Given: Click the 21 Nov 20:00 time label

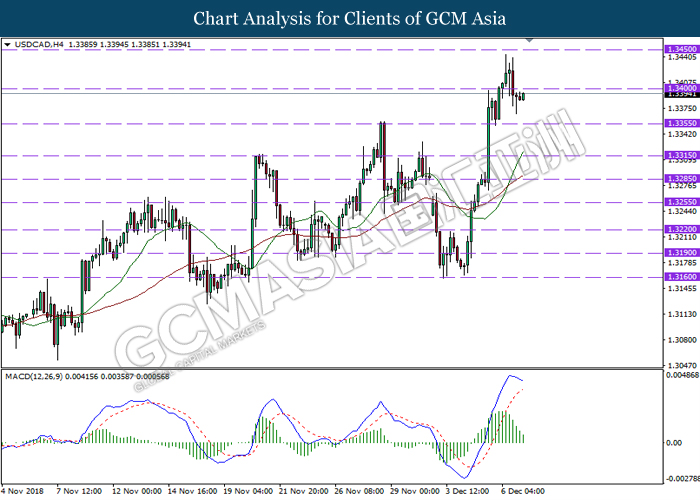Looking at the screenshot, I should click(x=304, y=491).
